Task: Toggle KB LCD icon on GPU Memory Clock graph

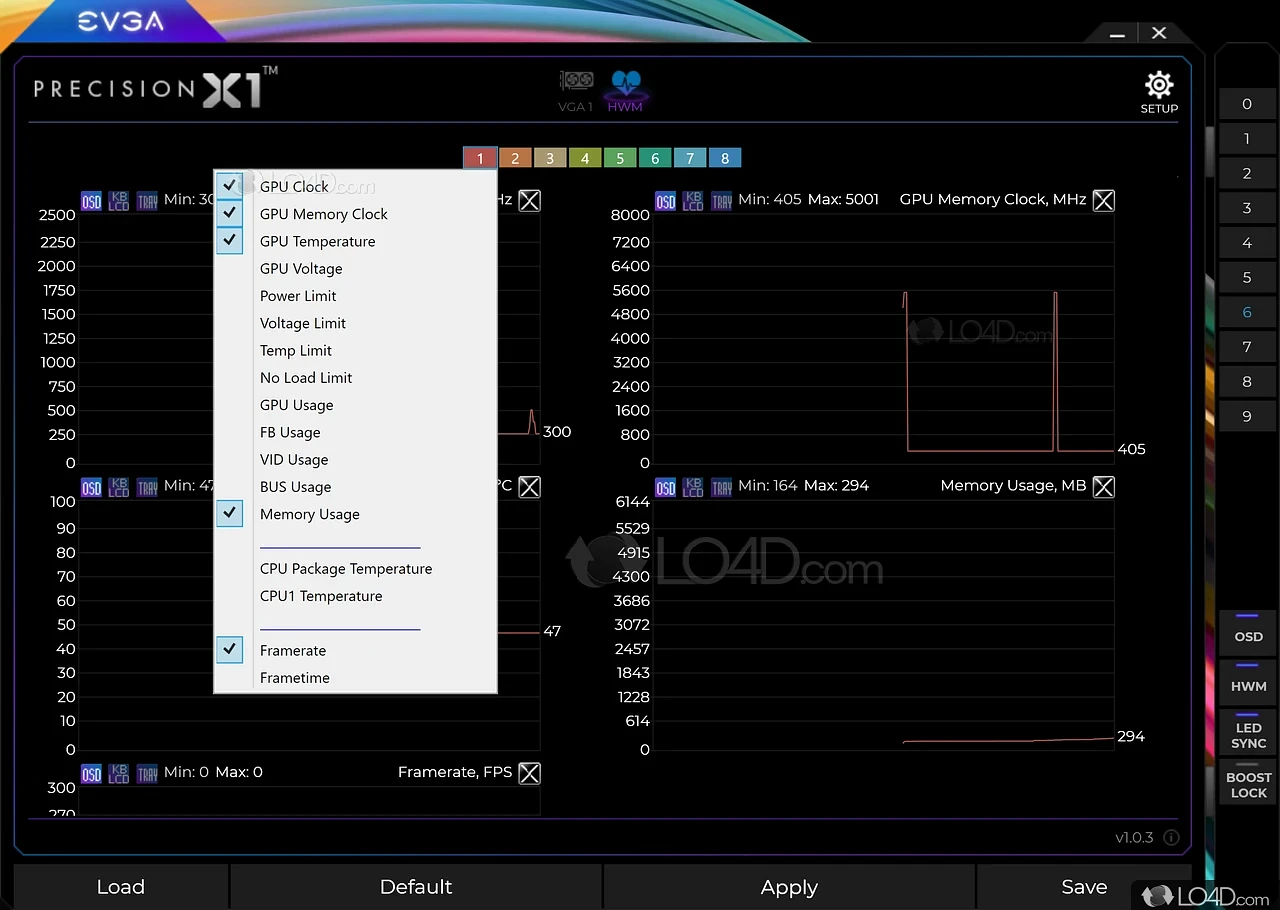Action: click(693, 201)
